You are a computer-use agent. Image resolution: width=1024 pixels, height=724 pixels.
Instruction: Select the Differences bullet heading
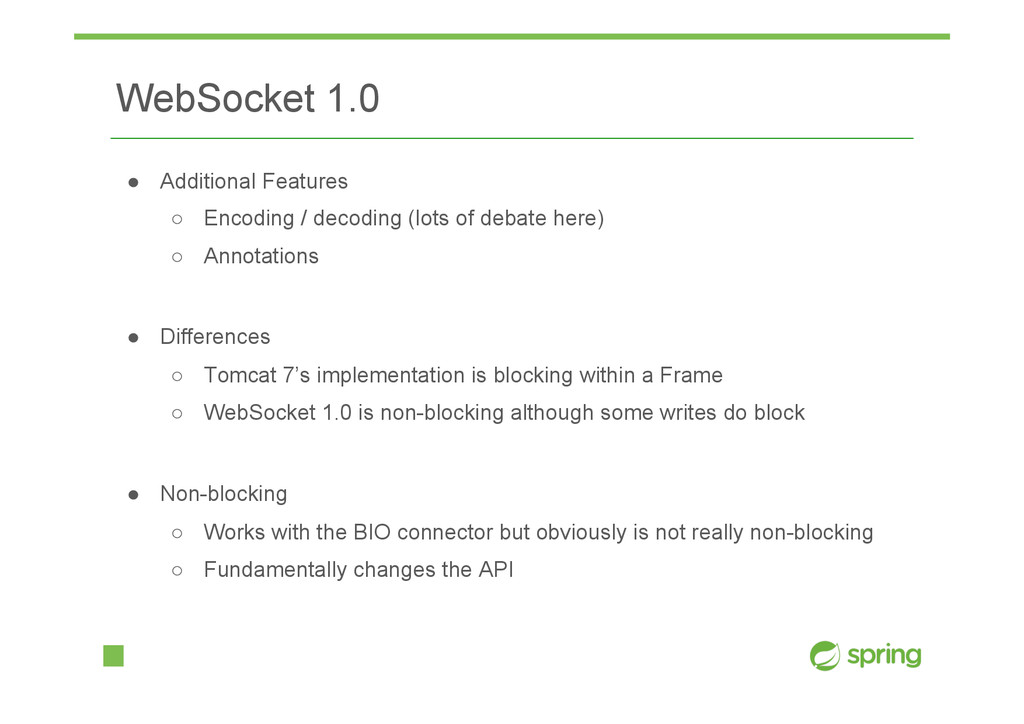click(x=215, y=336)
